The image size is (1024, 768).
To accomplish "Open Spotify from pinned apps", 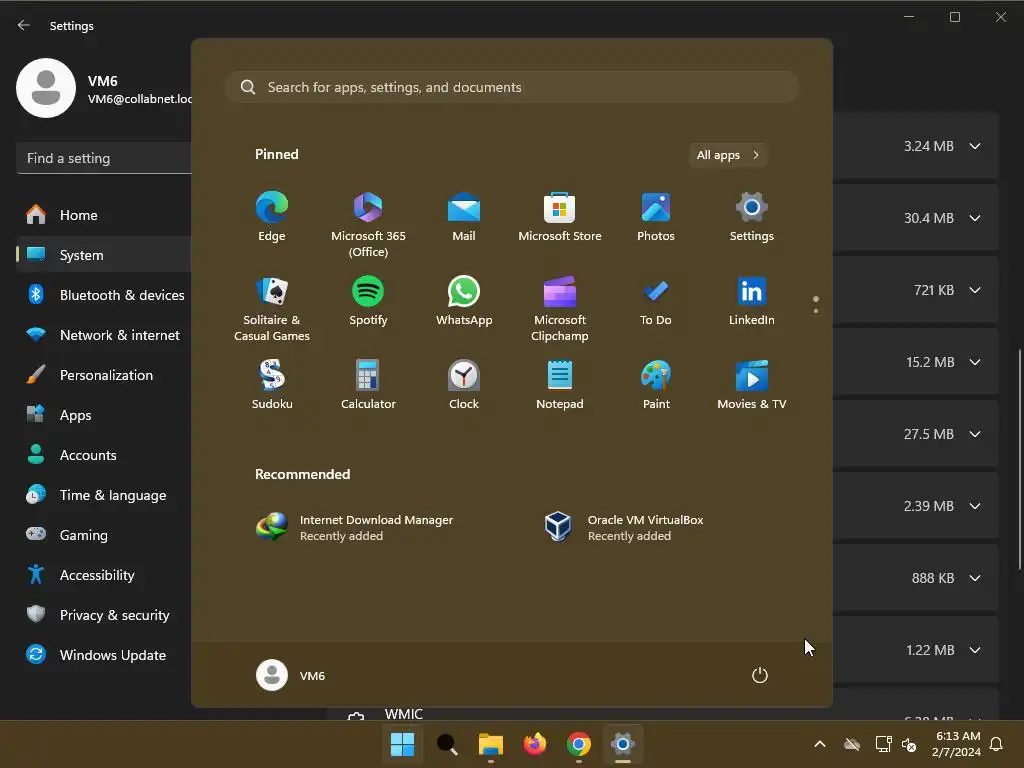I will tap(368, 302).
